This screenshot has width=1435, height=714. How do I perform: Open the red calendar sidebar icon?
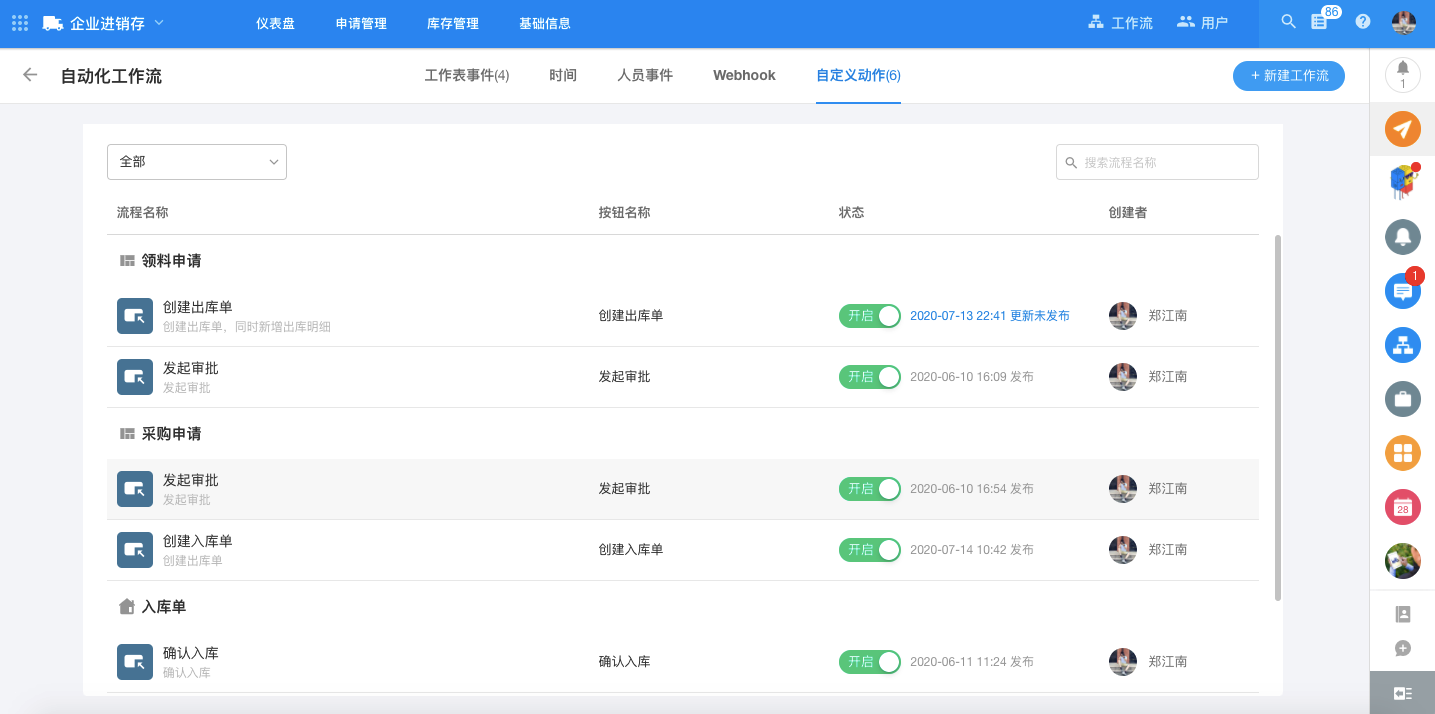pyautogui.click(x=1402, y=507)
